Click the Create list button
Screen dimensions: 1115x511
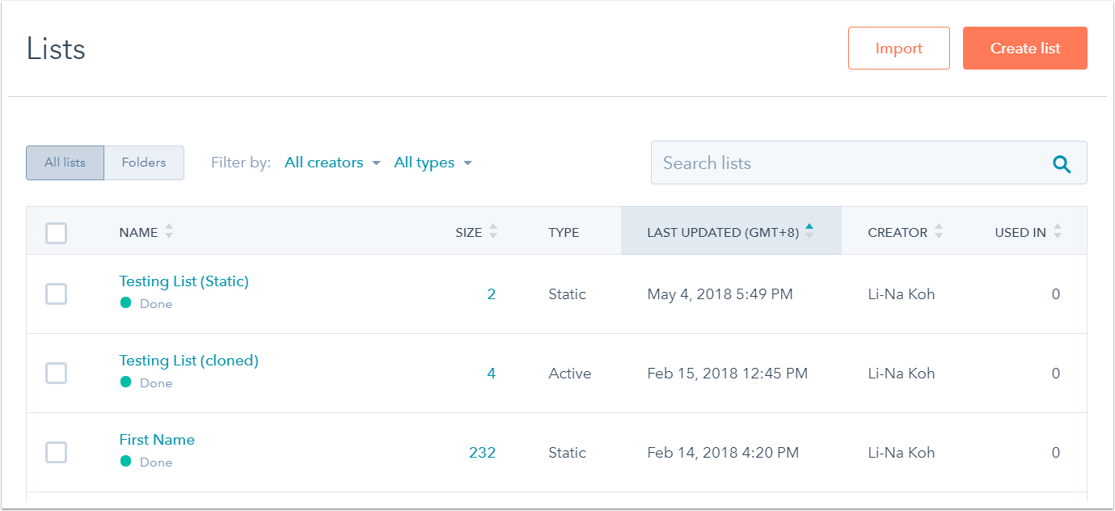point(1025,48)
